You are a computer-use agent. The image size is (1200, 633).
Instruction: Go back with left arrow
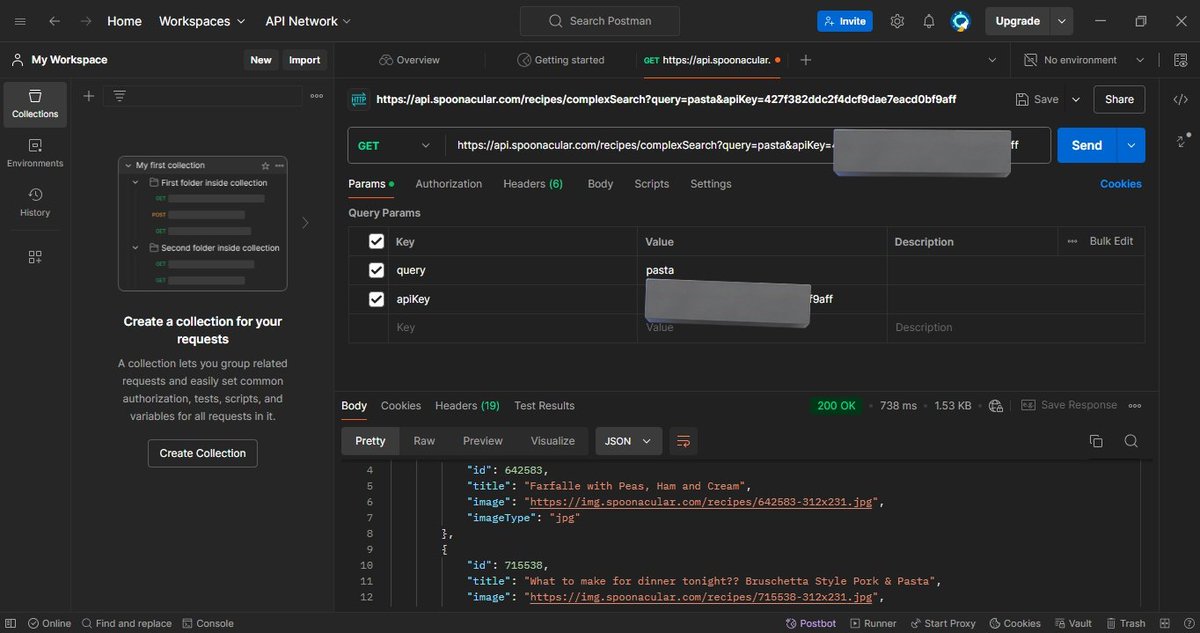click(54, 21)
